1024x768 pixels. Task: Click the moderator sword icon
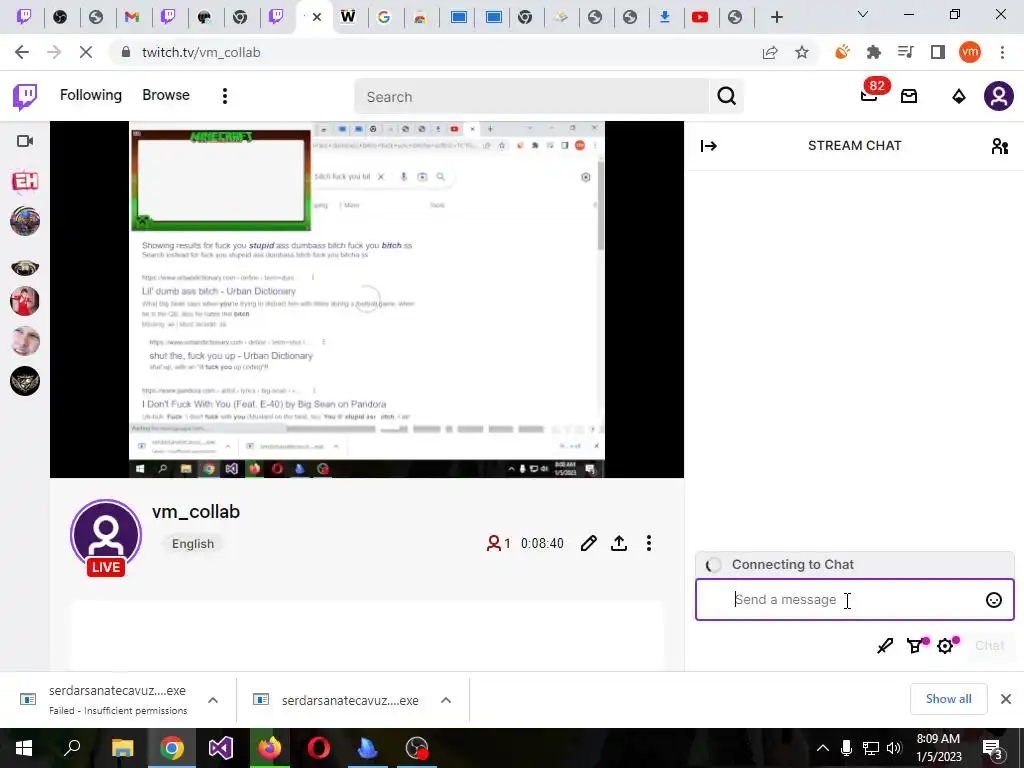tap(885, 646)
